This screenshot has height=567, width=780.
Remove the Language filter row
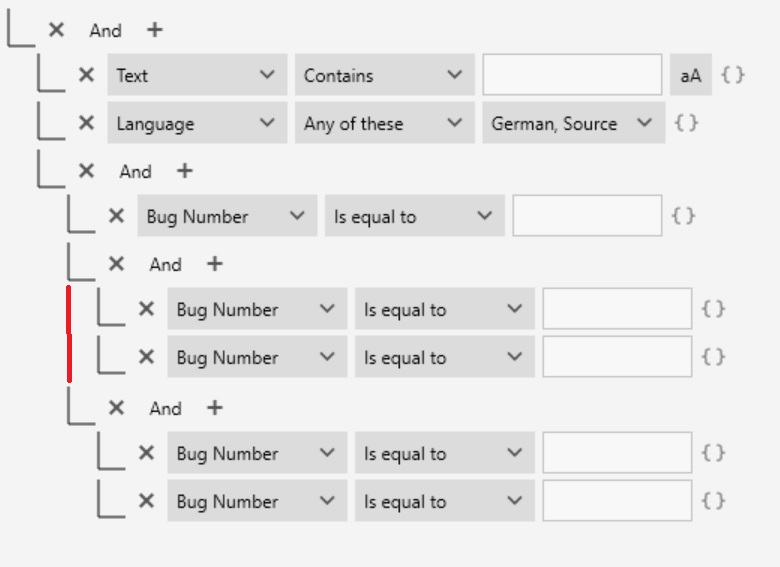pos(86,123)
